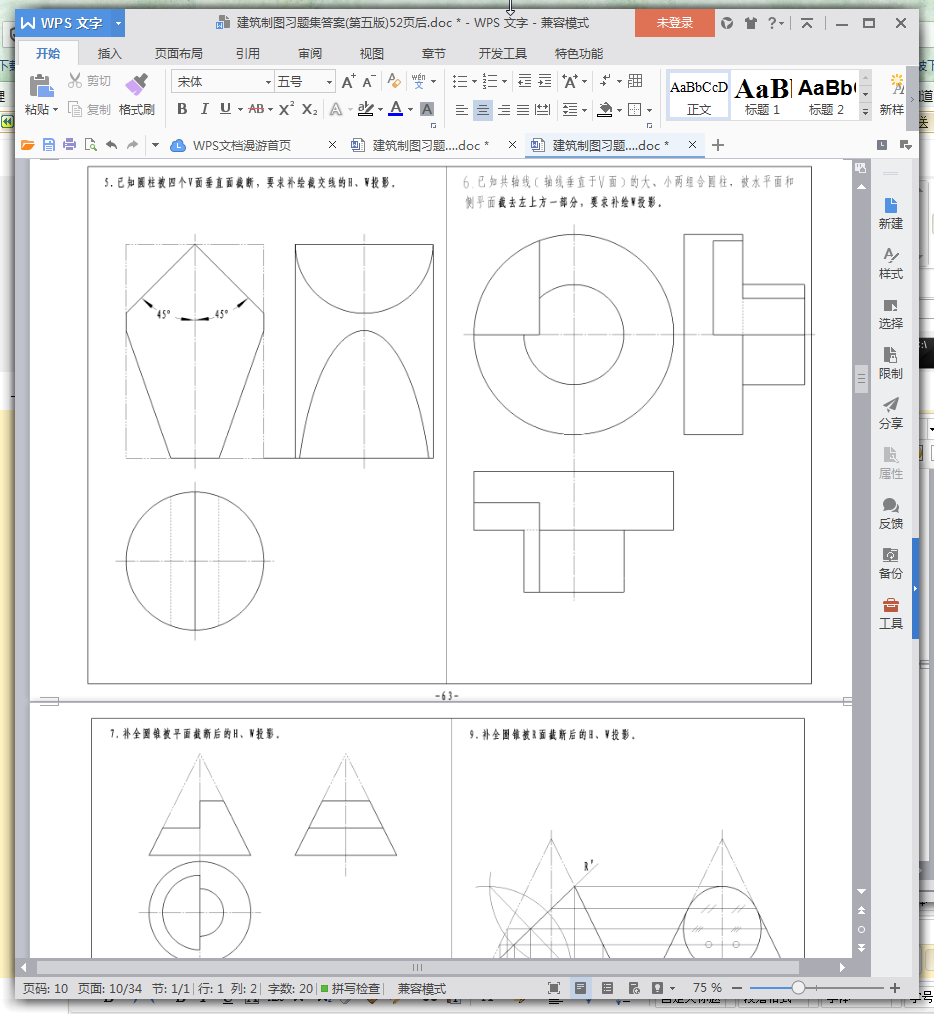Image resolution: width=934 pixels, height=1014 pixels.
Task: Click the 复制 copy button
Action: coord(90,109)
